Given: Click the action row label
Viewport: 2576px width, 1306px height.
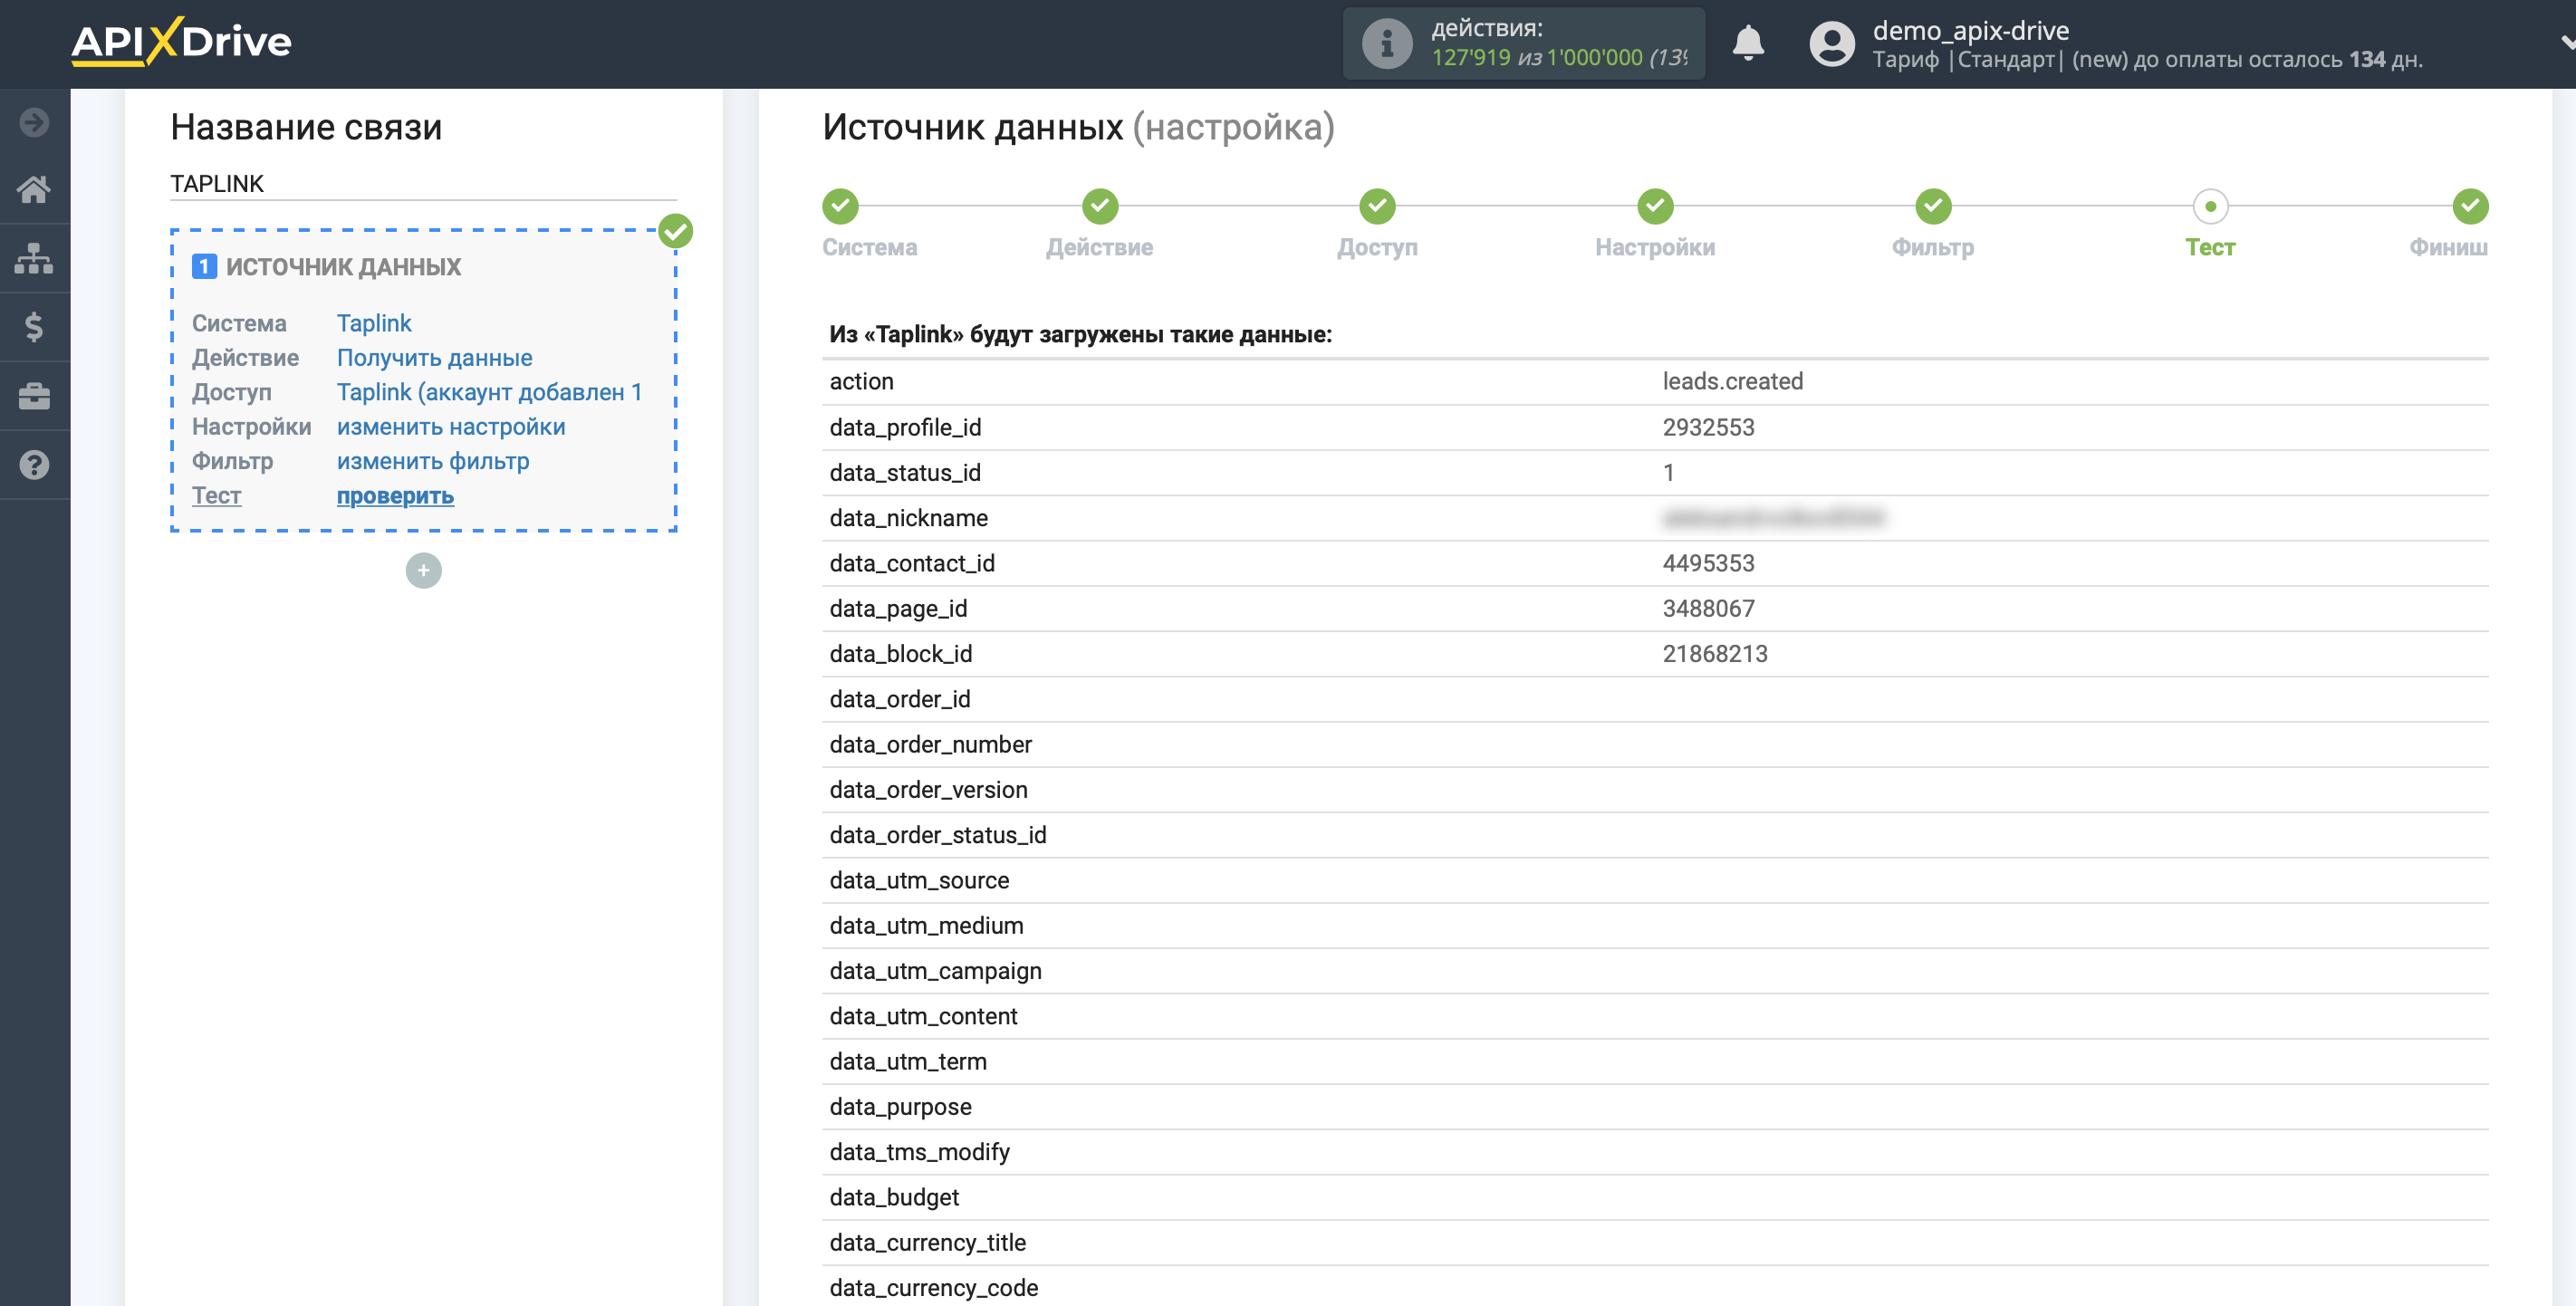Looking at the screenshot, I should [861, 381].
